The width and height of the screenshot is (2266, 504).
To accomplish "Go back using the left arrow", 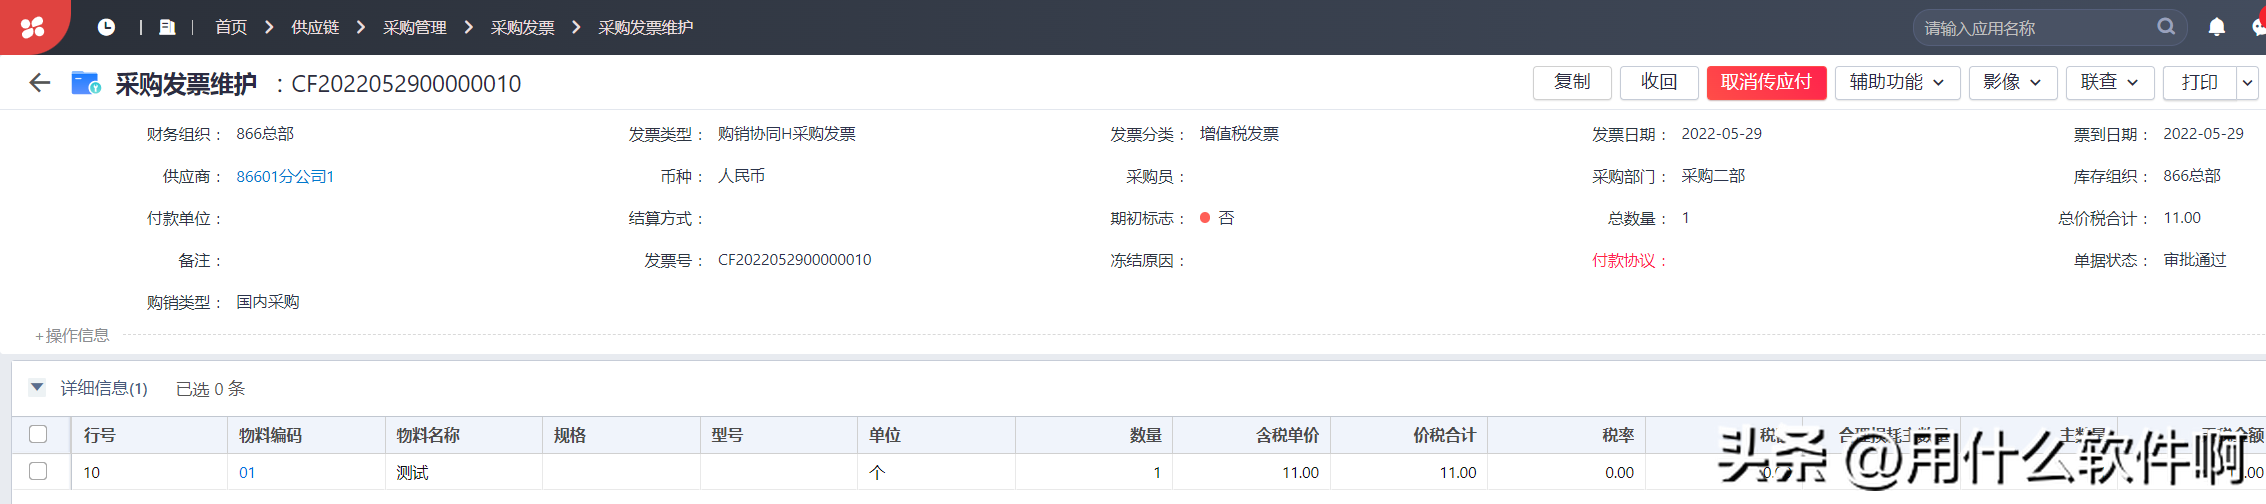I will [40, 83].
